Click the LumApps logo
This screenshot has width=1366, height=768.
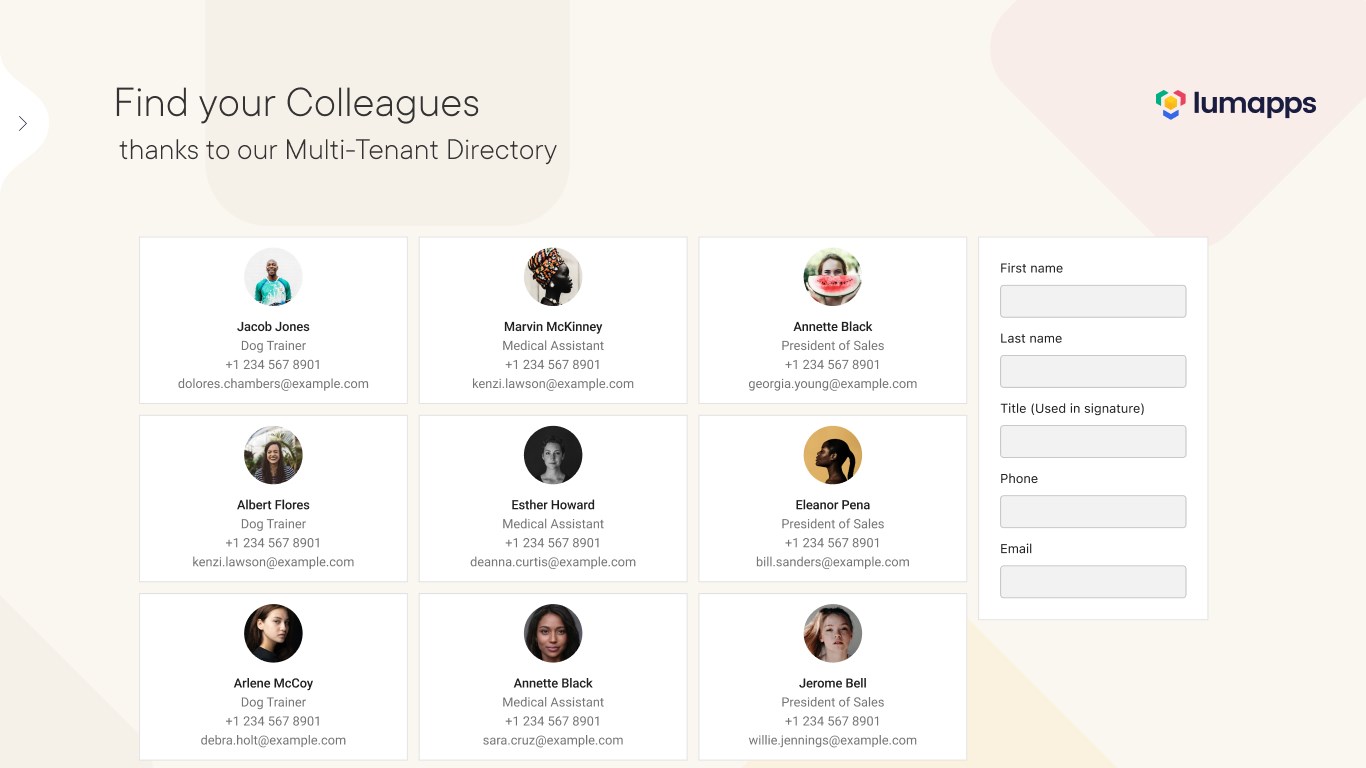1236,104
